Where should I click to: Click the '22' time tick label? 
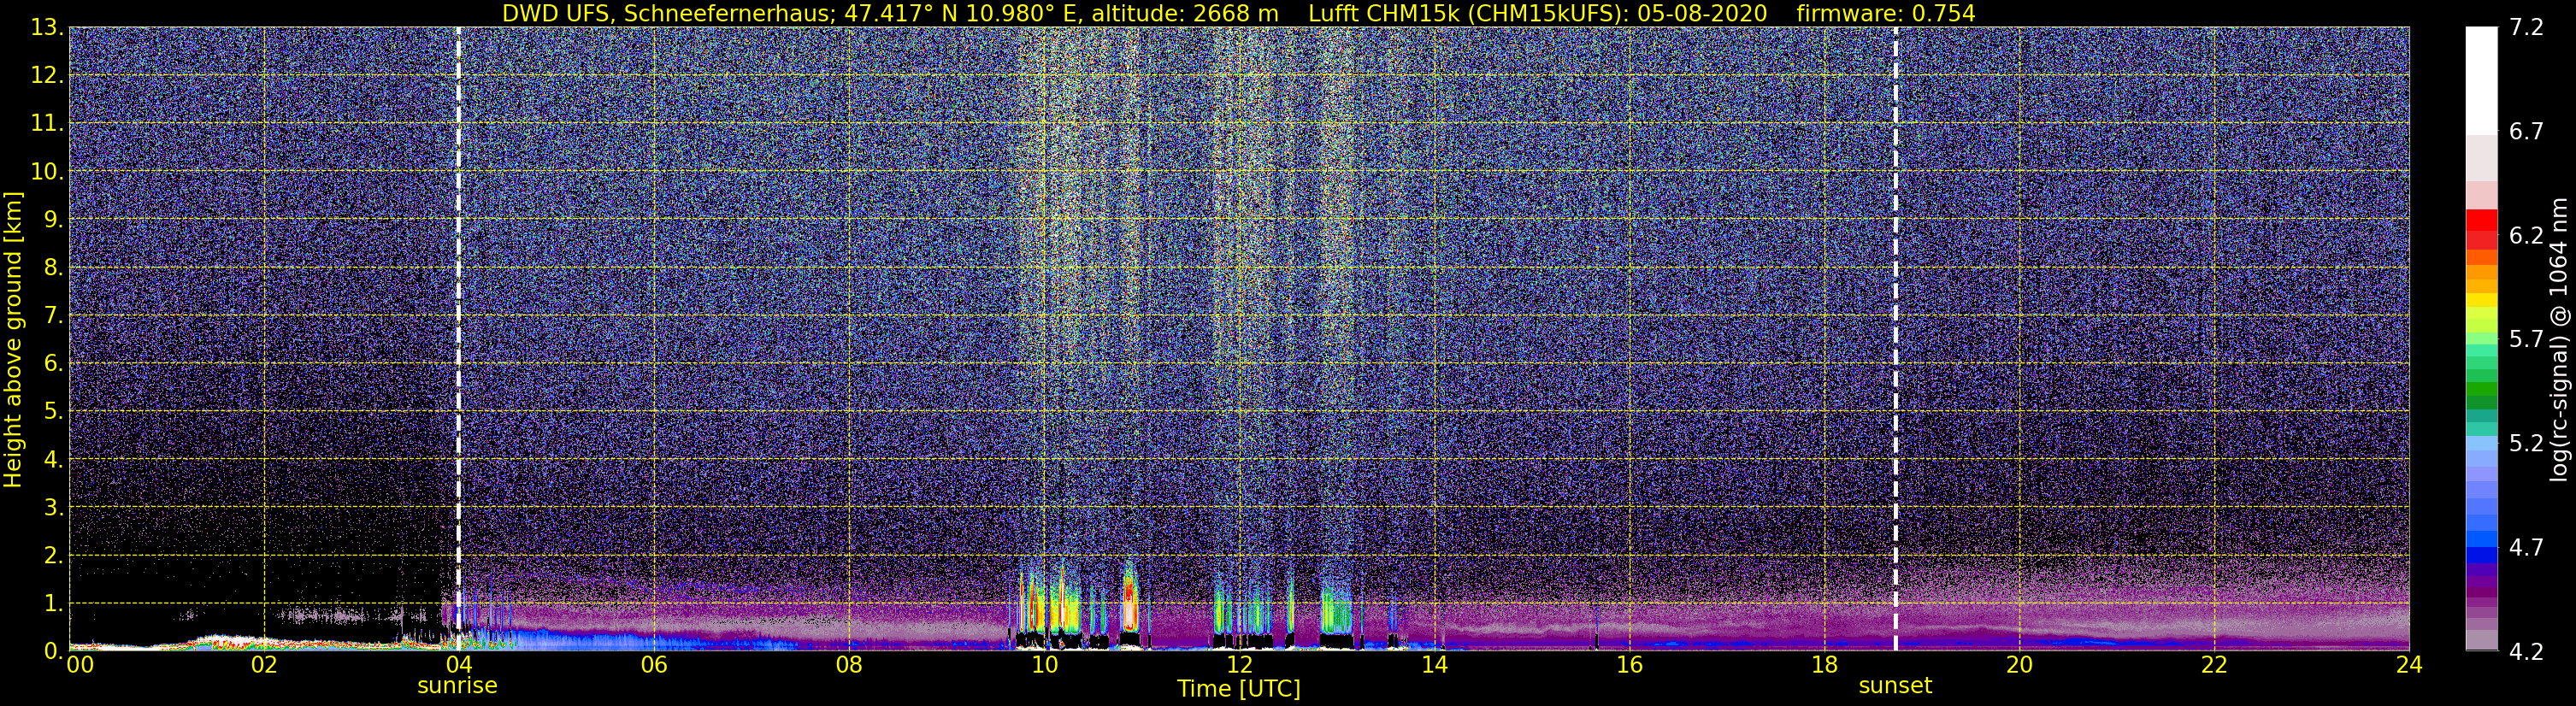2214,665
